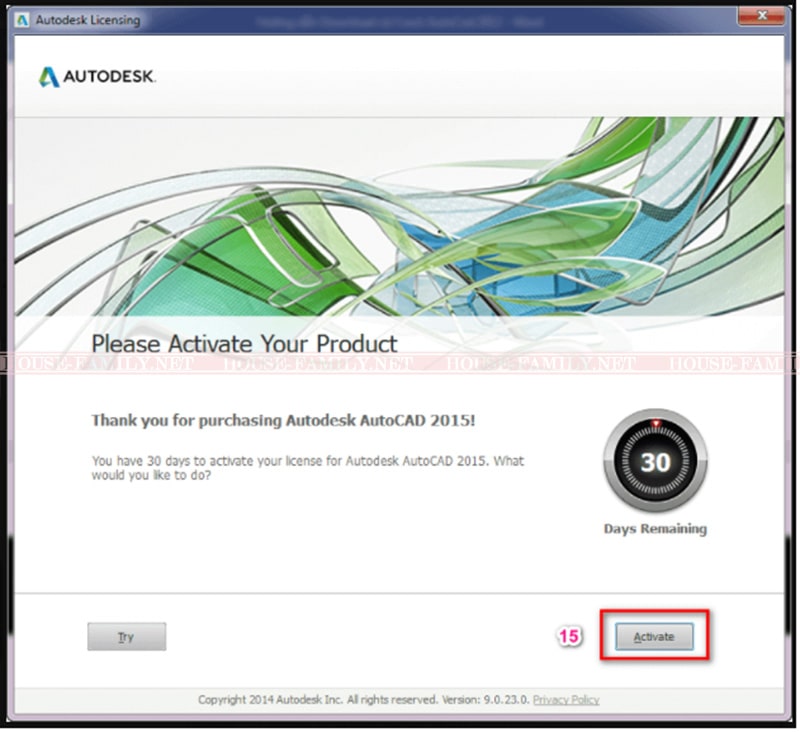Click the AUTODESK wordmark in header

109,77
